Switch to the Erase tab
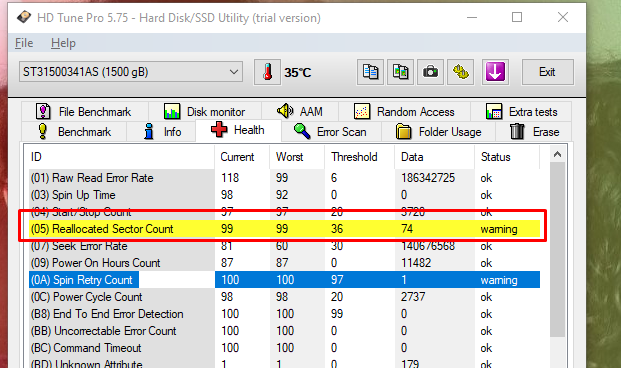This screenshot has width=621, height=368. [534, 132]
